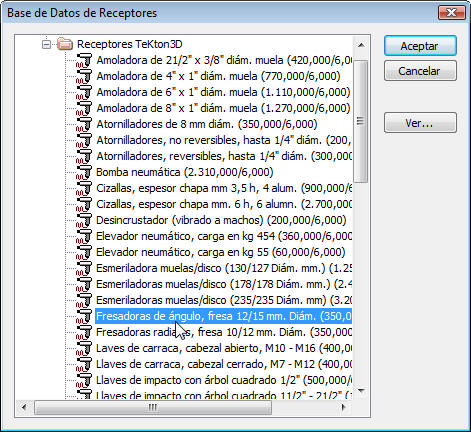Click the vertical scrollbar thumb
Viewport: 471px width, 432px height.
[x=361, y=121]
